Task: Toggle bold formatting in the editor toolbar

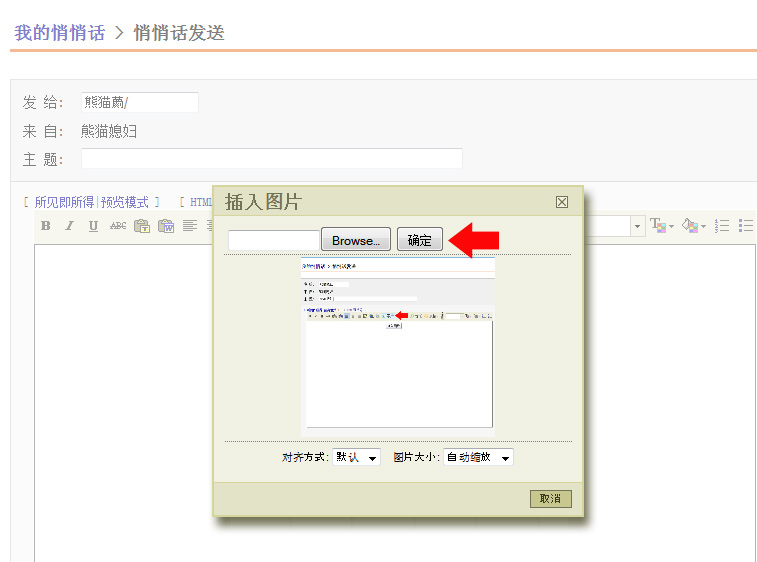Action: click(x=45, y=226)
